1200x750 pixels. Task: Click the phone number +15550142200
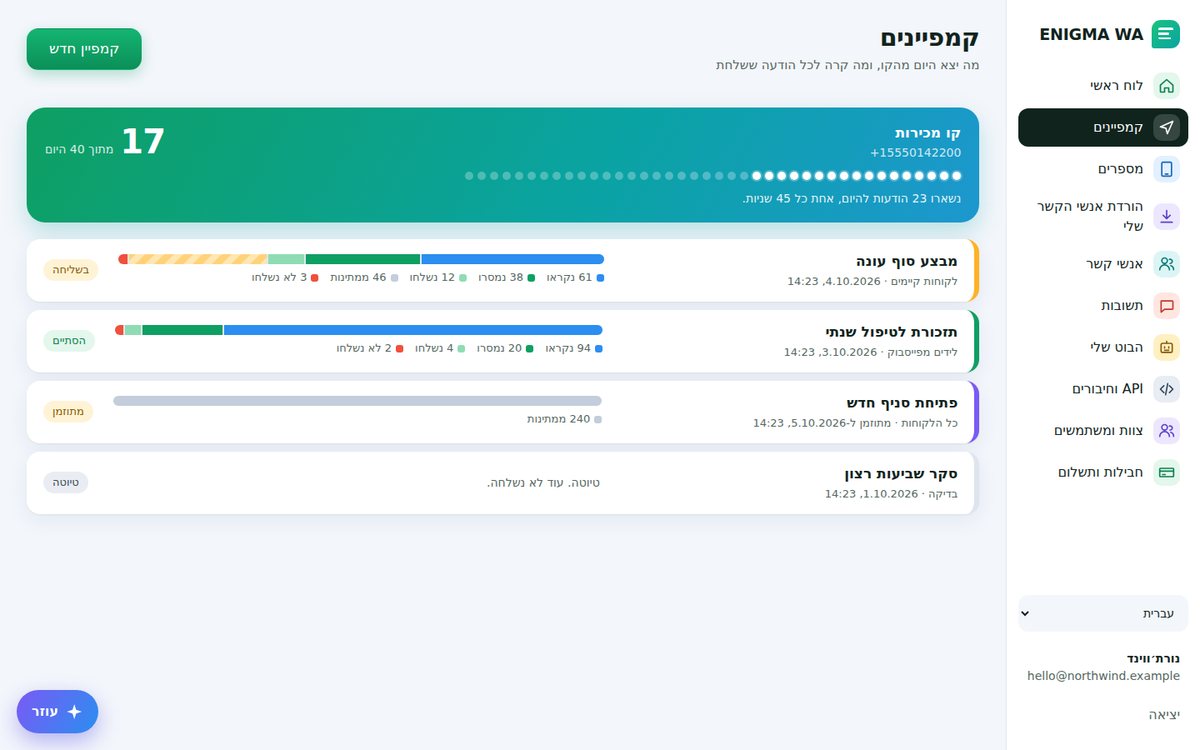[x=916, y=153]
